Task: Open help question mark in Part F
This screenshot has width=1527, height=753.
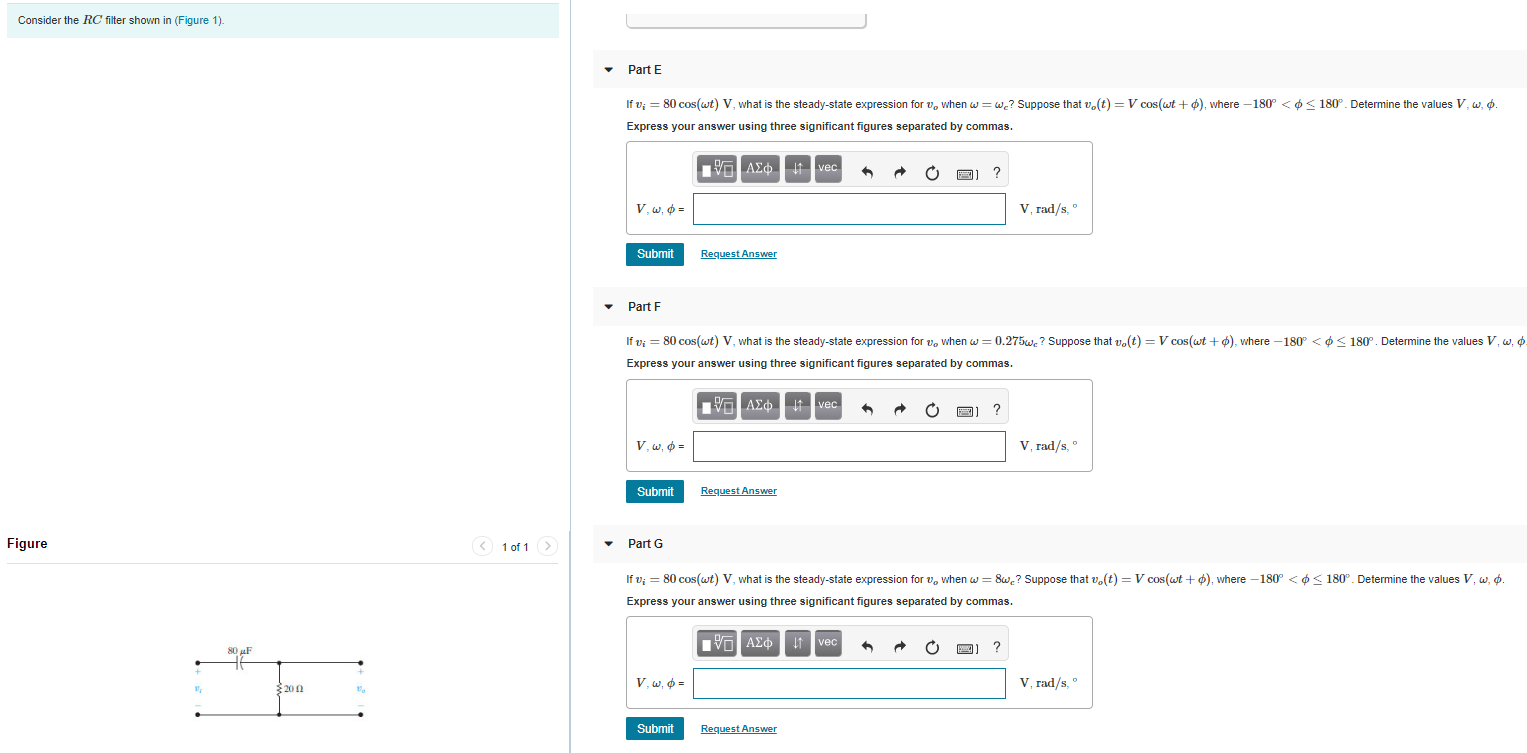Action: coord(997,410)
